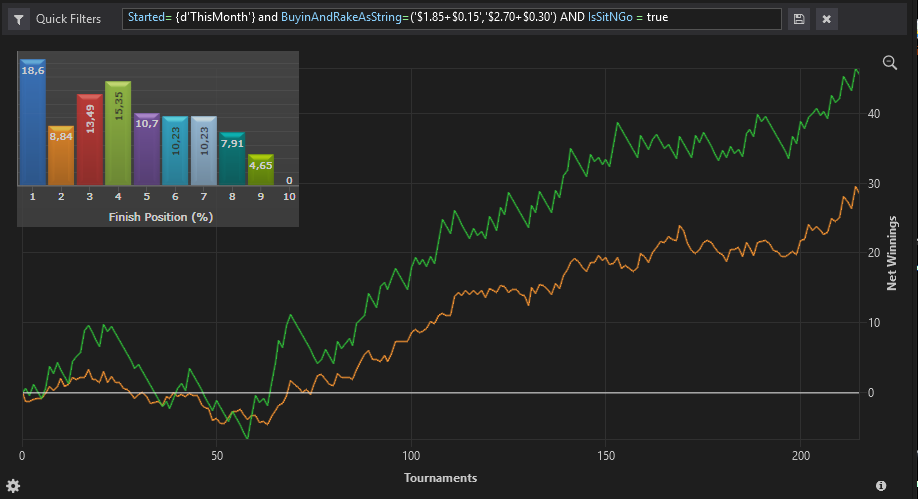Open graph settings gear icon
Image resolution: width=918 pixels, height=499 pixels.
13,486
